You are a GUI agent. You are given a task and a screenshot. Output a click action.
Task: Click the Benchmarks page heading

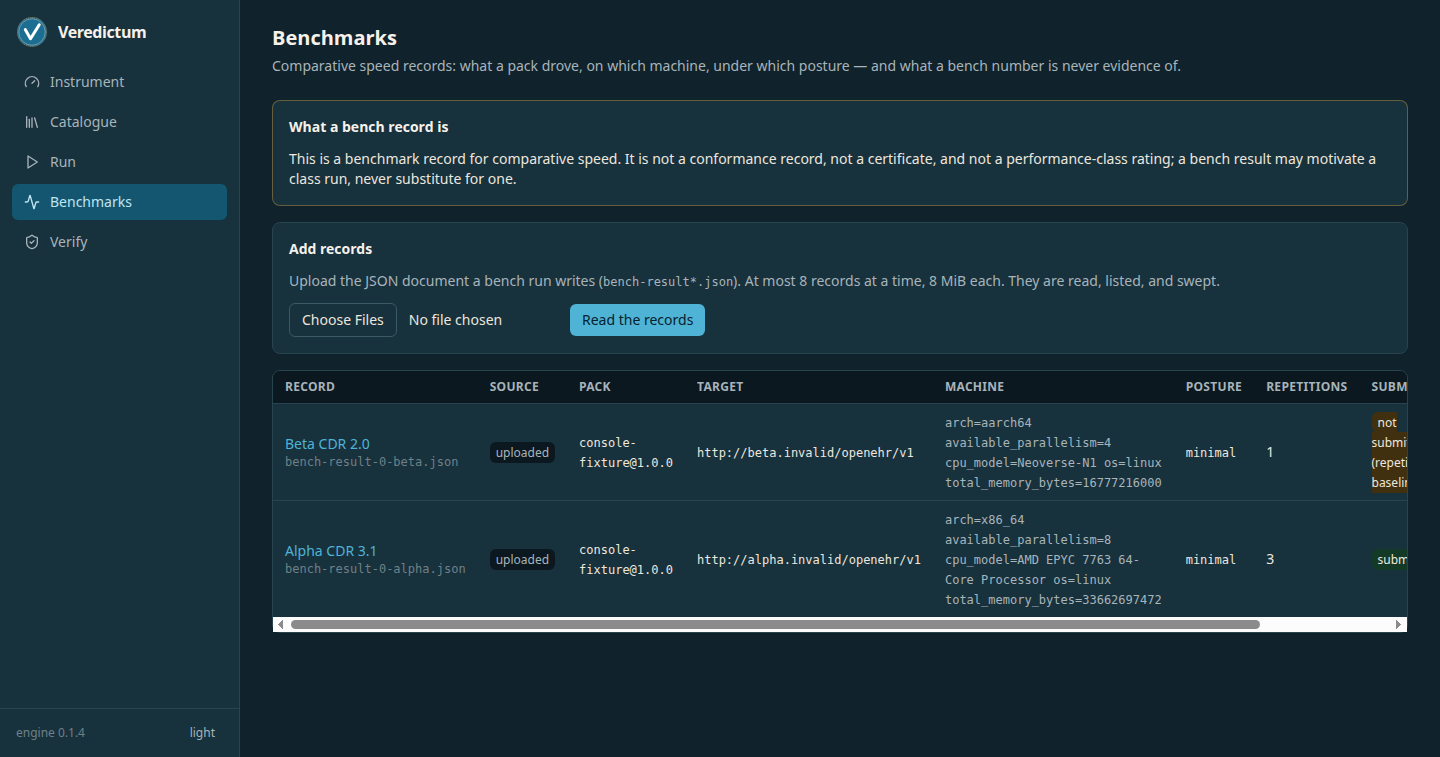334,38
